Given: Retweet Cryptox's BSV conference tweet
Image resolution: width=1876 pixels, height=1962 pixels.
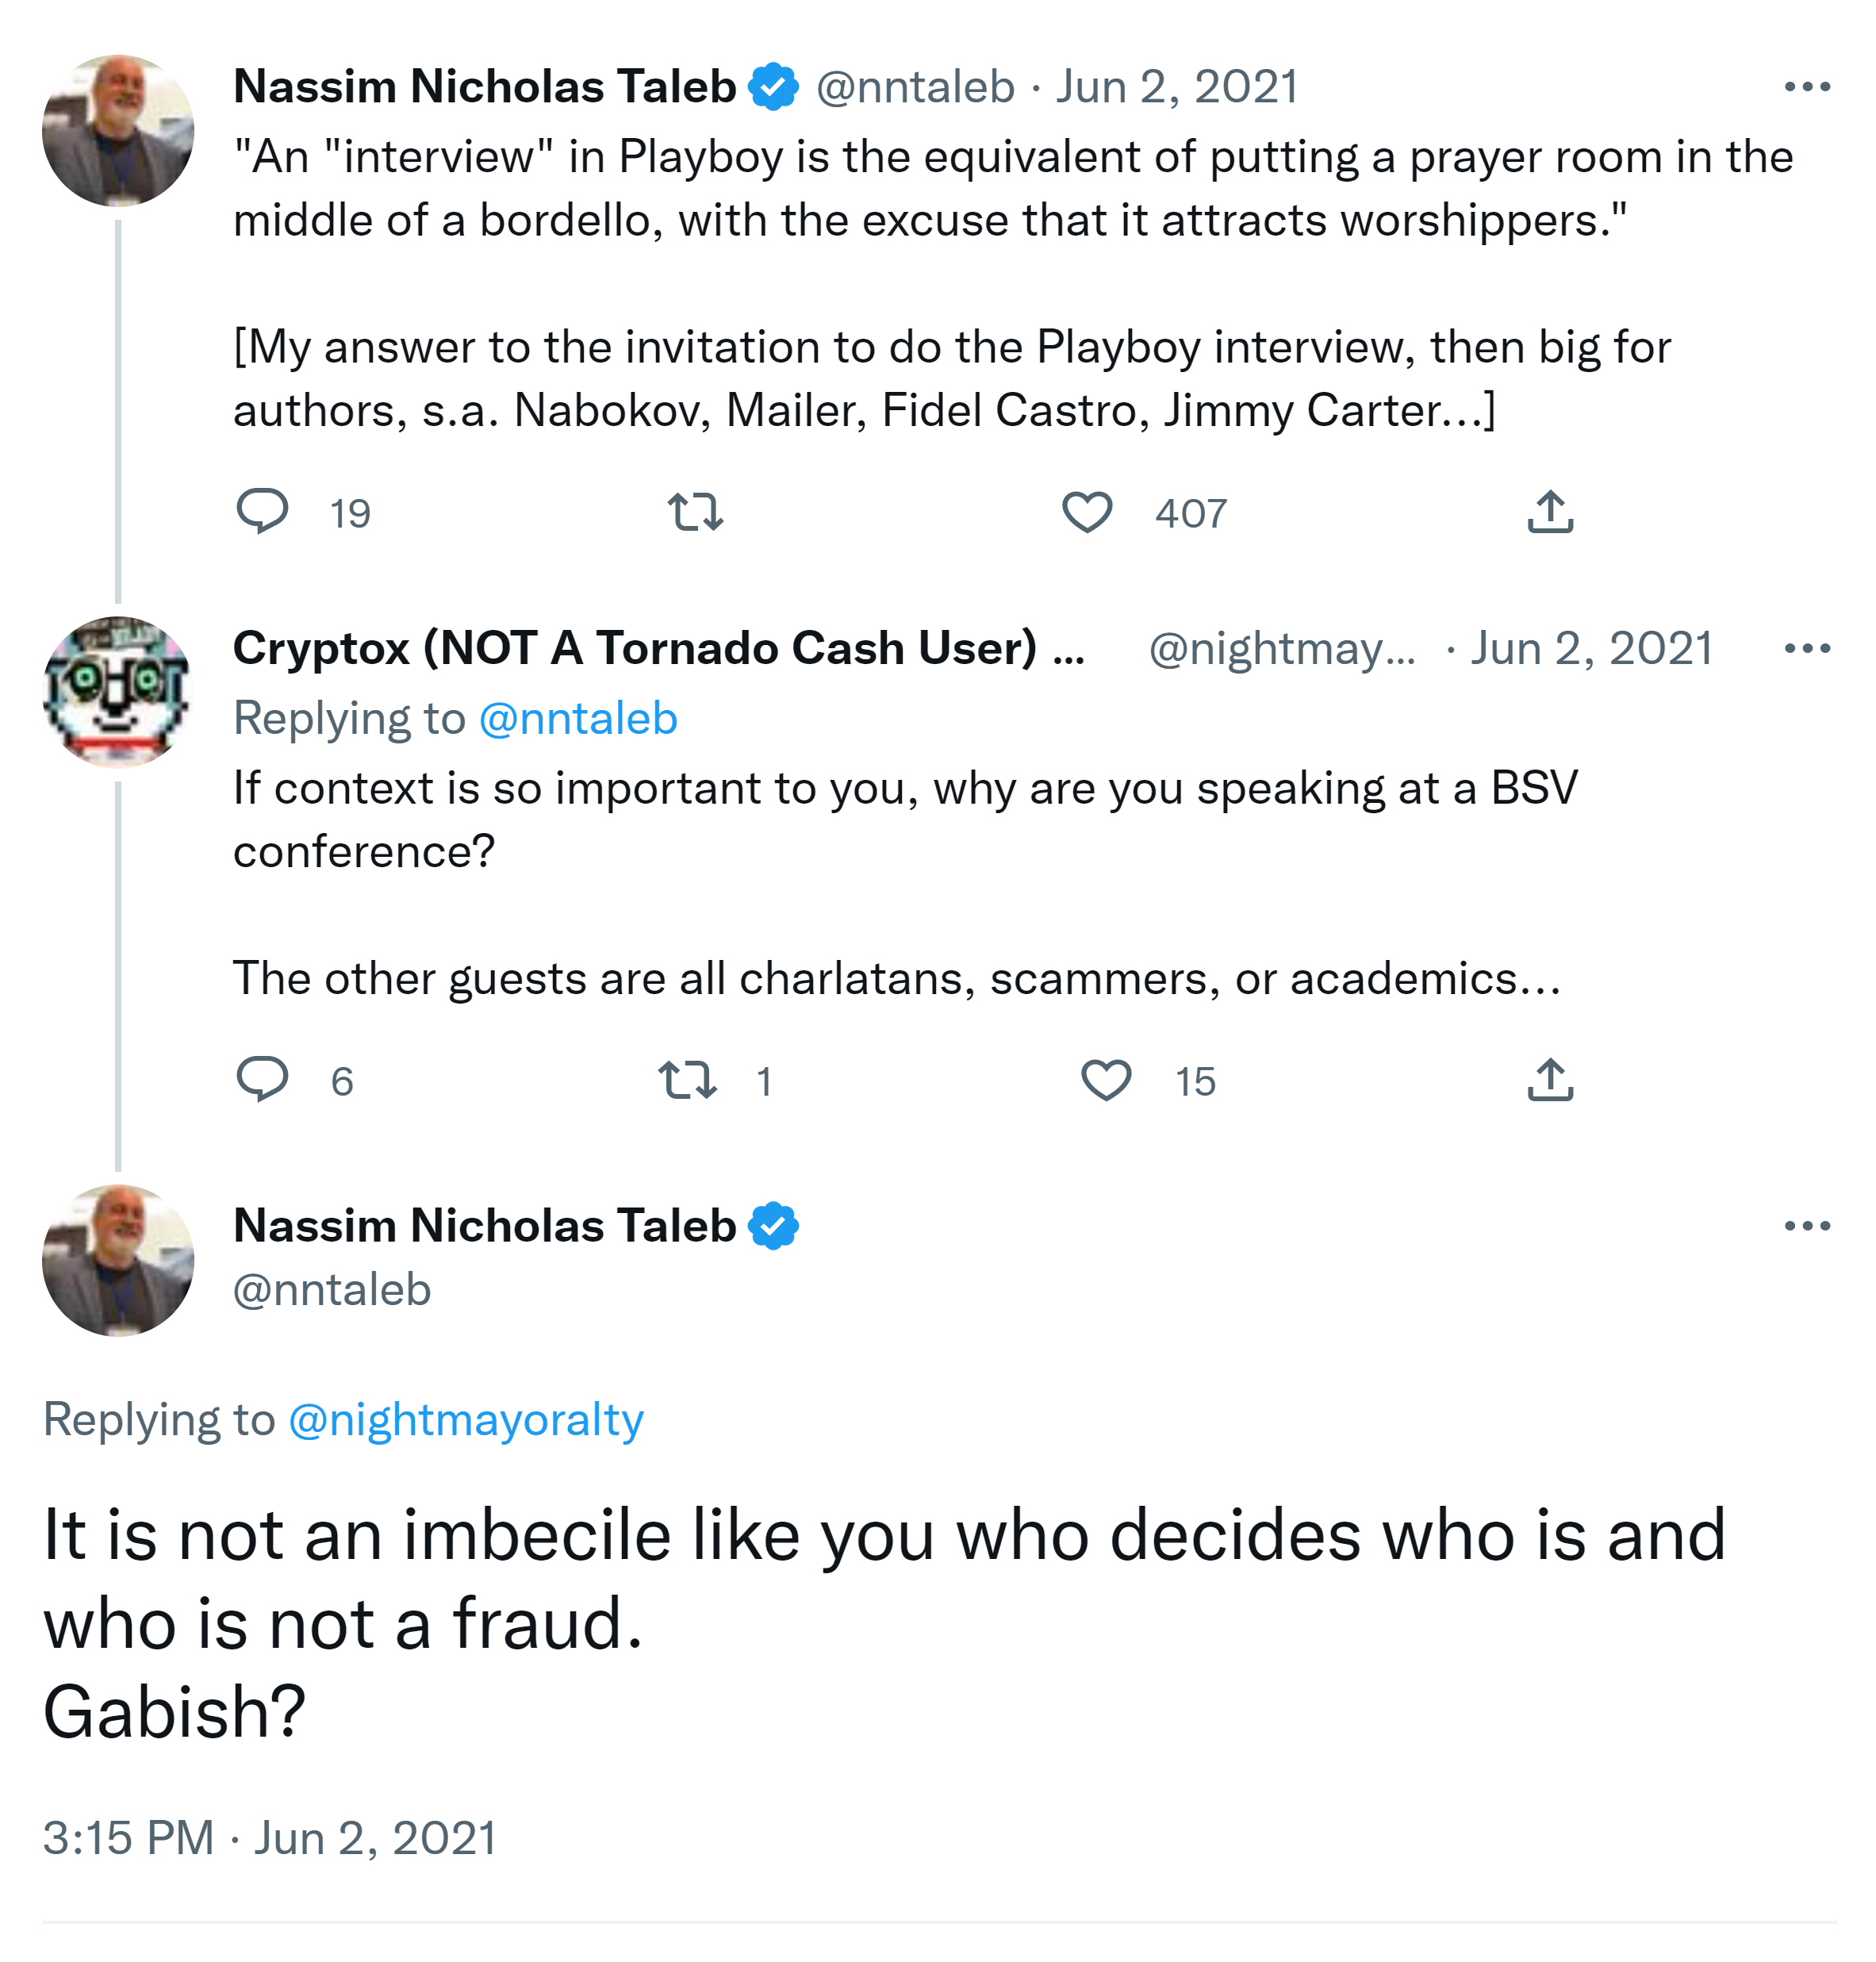Looking at the screenshot, I should tap(687, 1080).
